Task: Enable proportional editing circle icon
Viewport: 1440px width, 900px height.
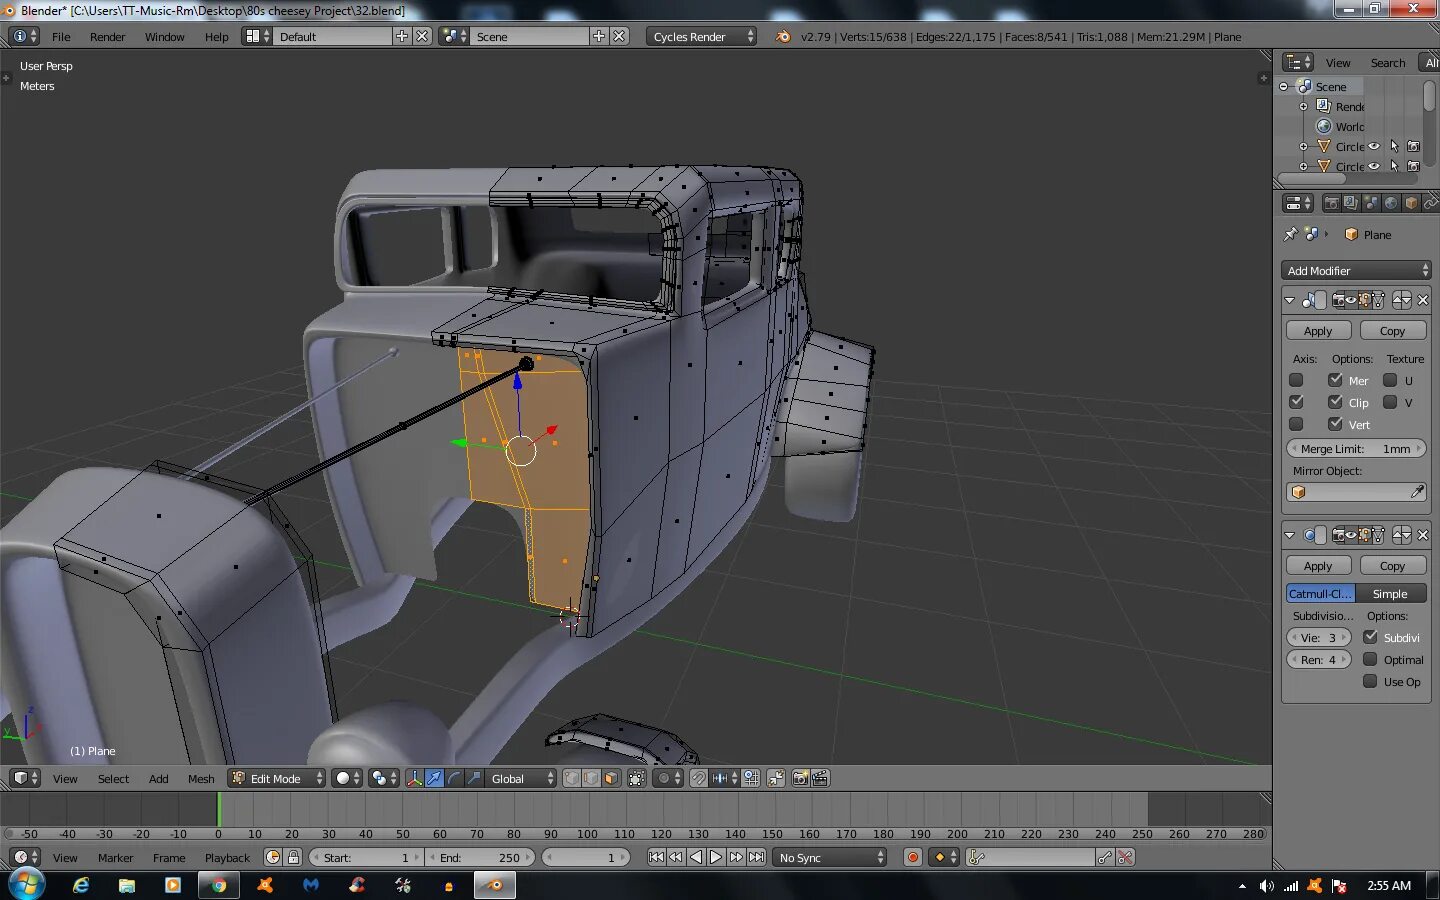Action: click(663, 778)
